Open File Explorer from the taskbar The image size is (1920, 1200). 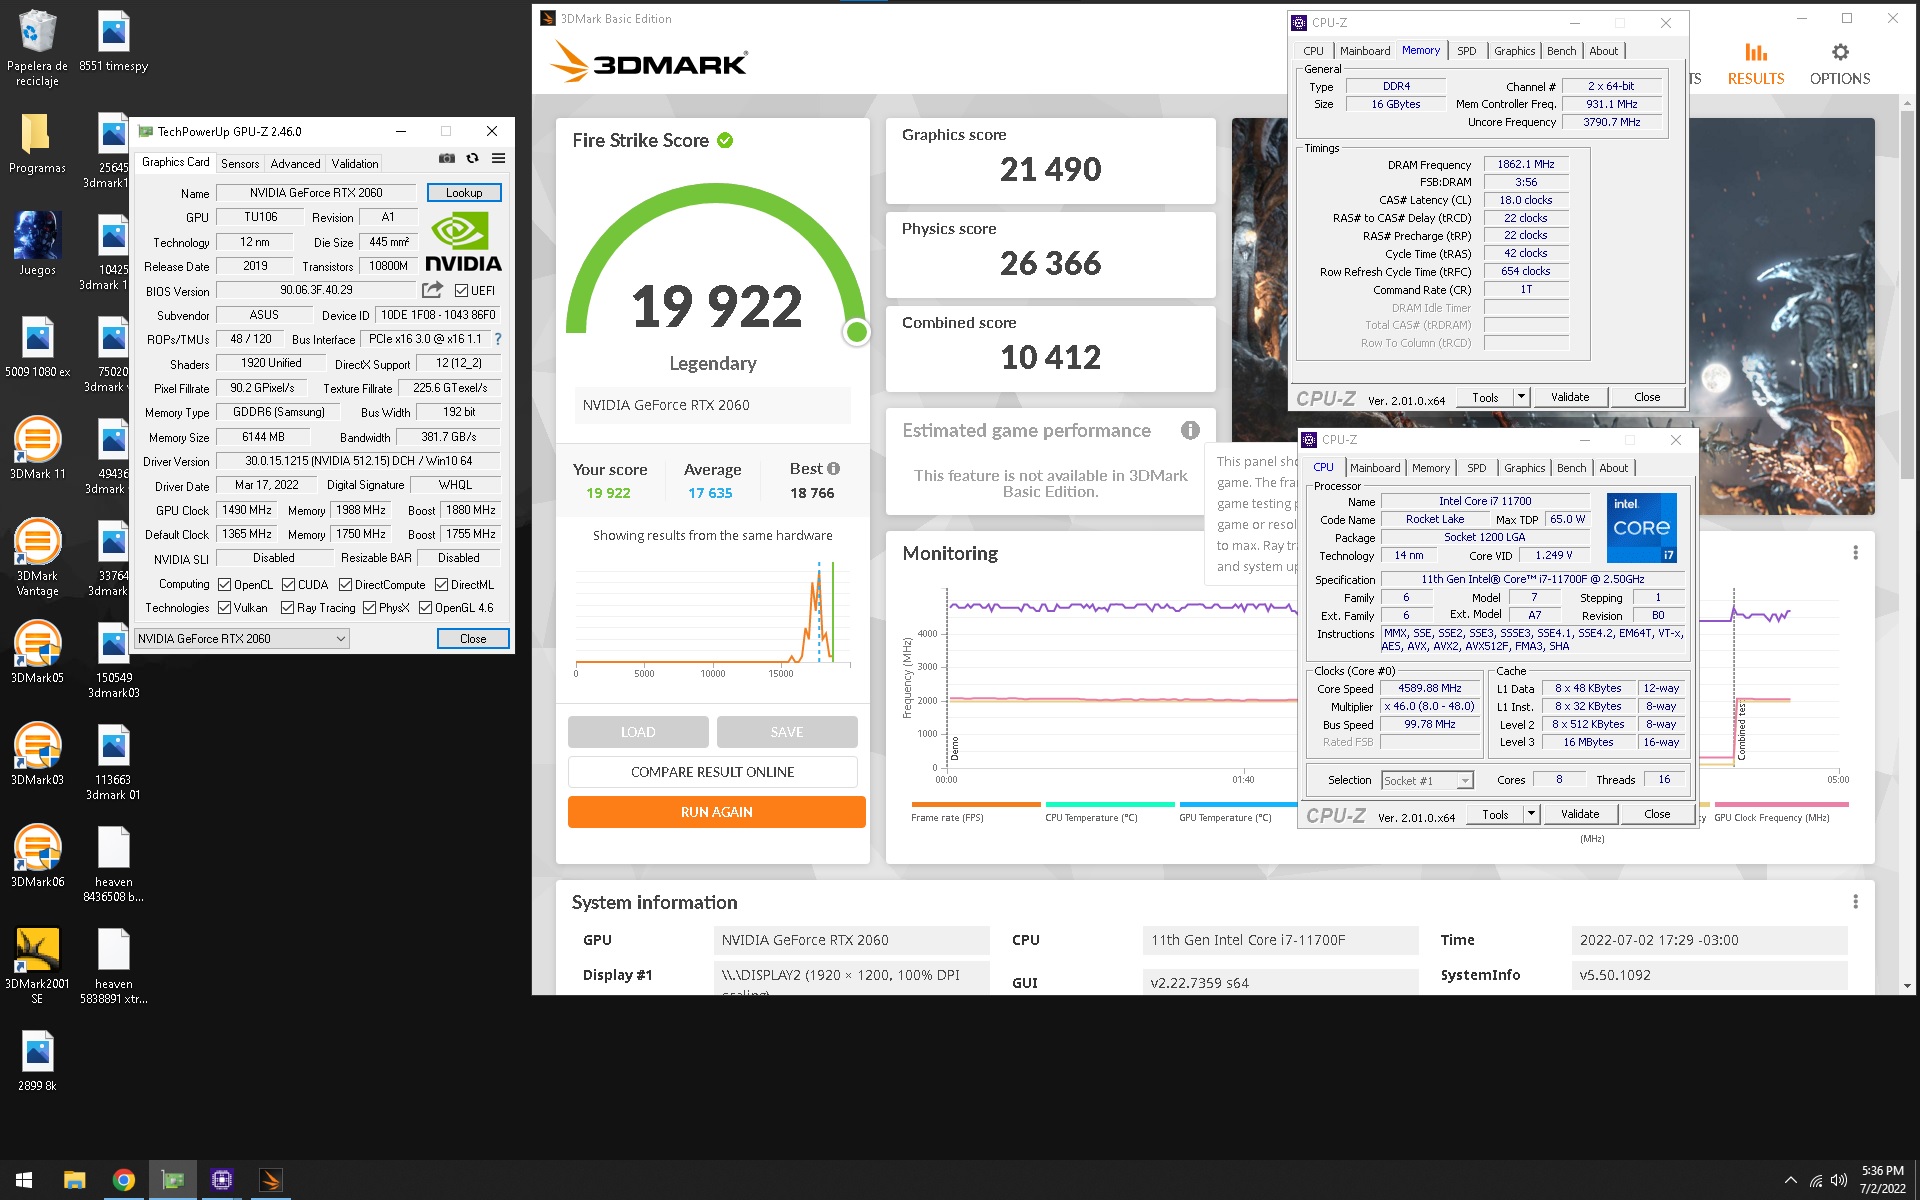[74, 1180]
